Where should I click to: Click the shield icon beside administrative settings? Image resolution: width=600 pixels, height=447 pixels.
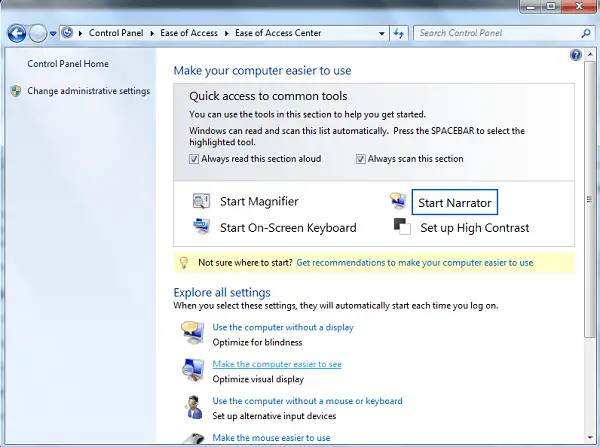point(16,91)
